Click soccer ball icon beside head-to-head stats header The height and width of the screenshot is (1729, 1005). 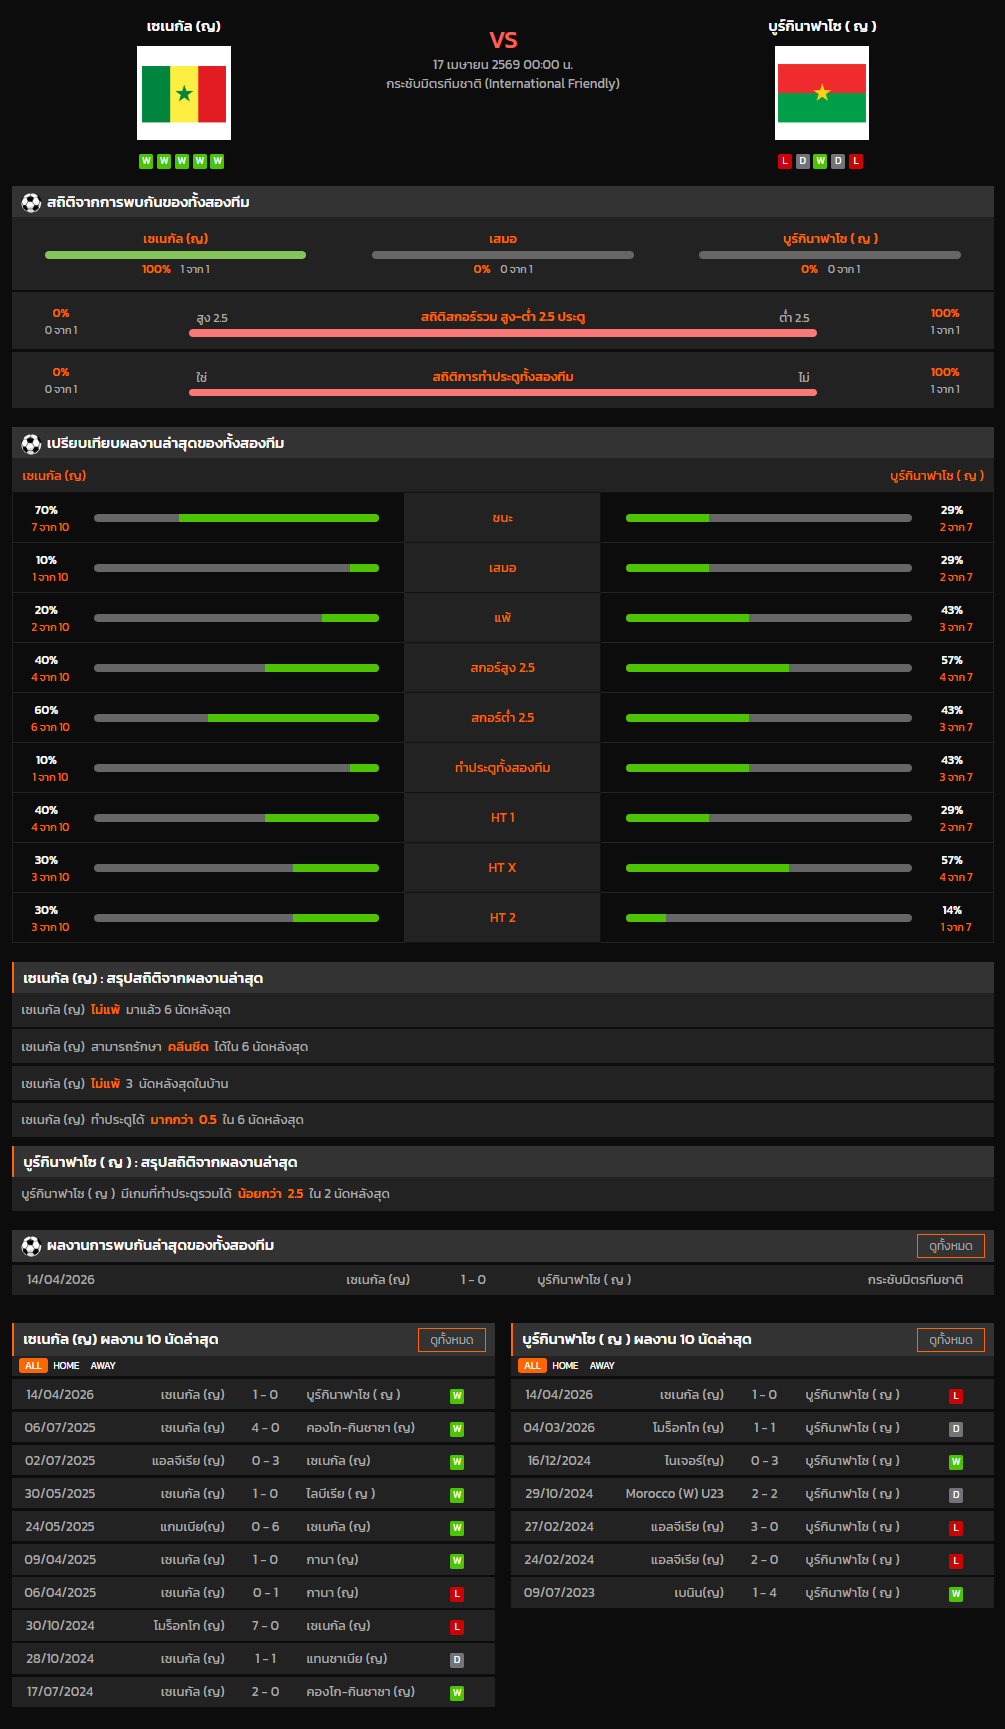click(x=31, y=203)
